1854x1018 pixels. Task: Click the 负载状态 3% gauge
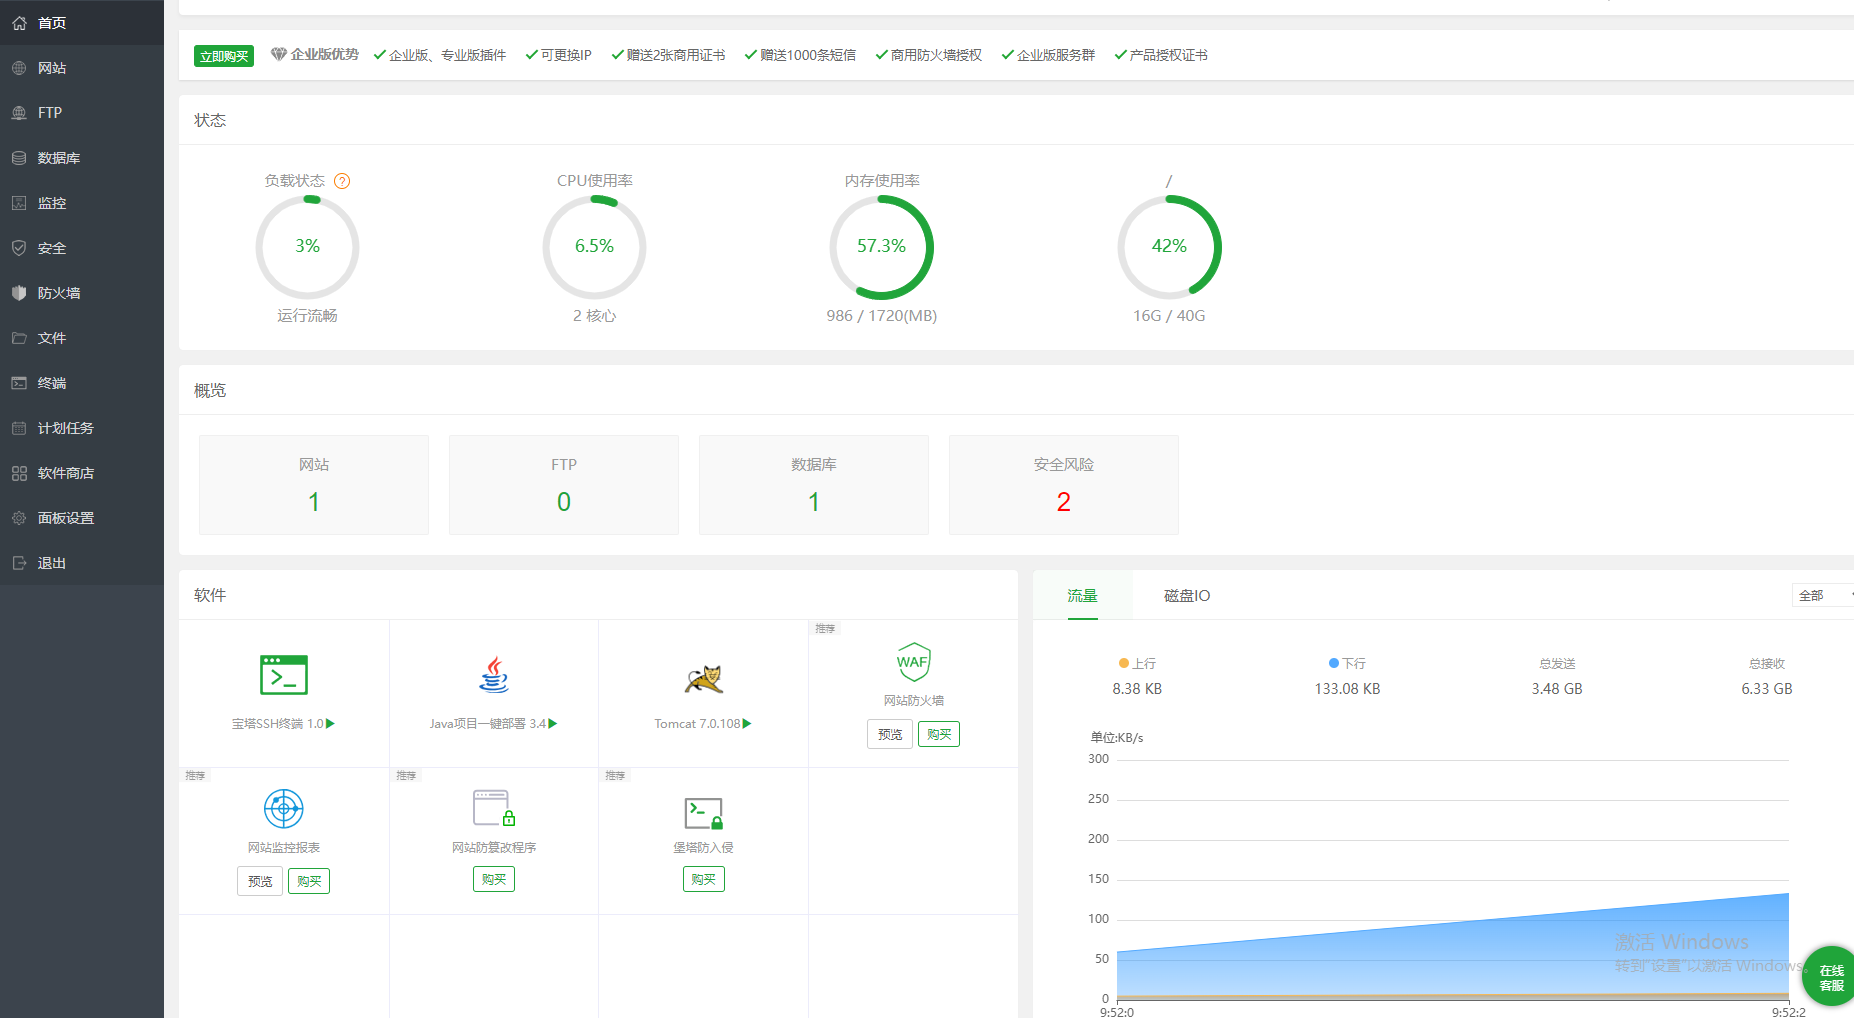pos(307,247)
